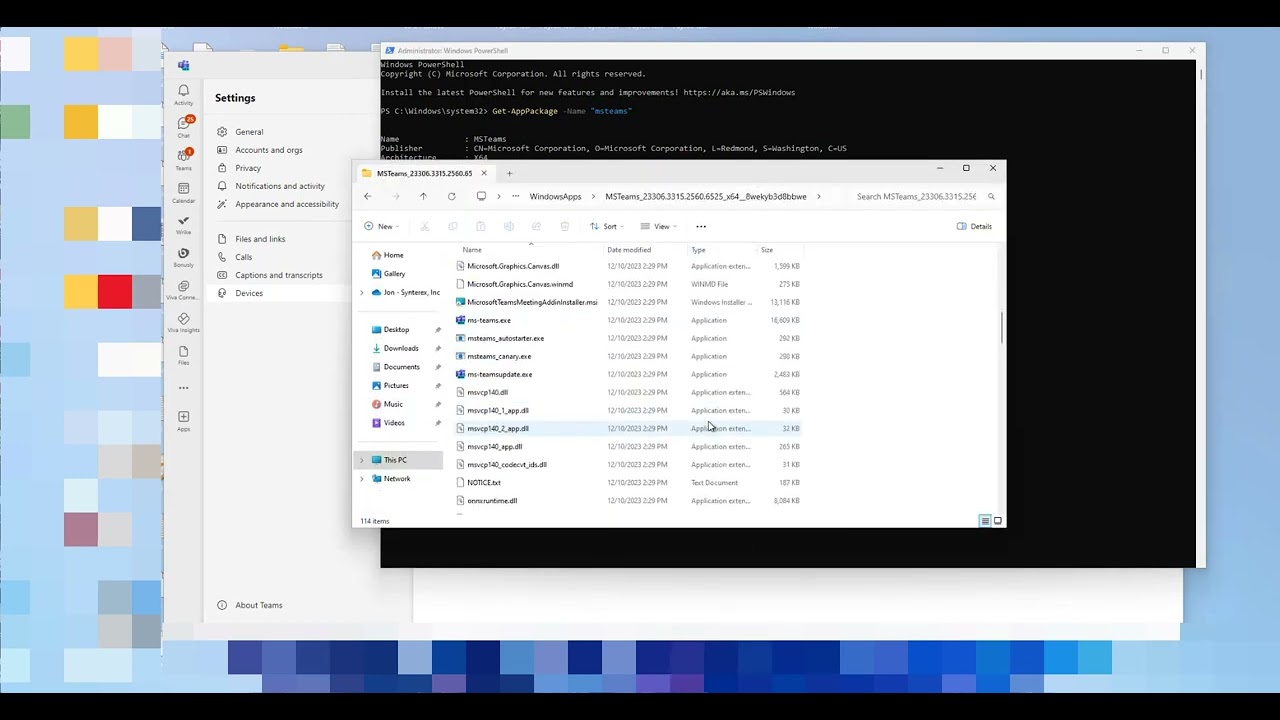The image size is (1280, 720).
Task: Open Activity in Teams sidebar
Action: coord(183,95)
